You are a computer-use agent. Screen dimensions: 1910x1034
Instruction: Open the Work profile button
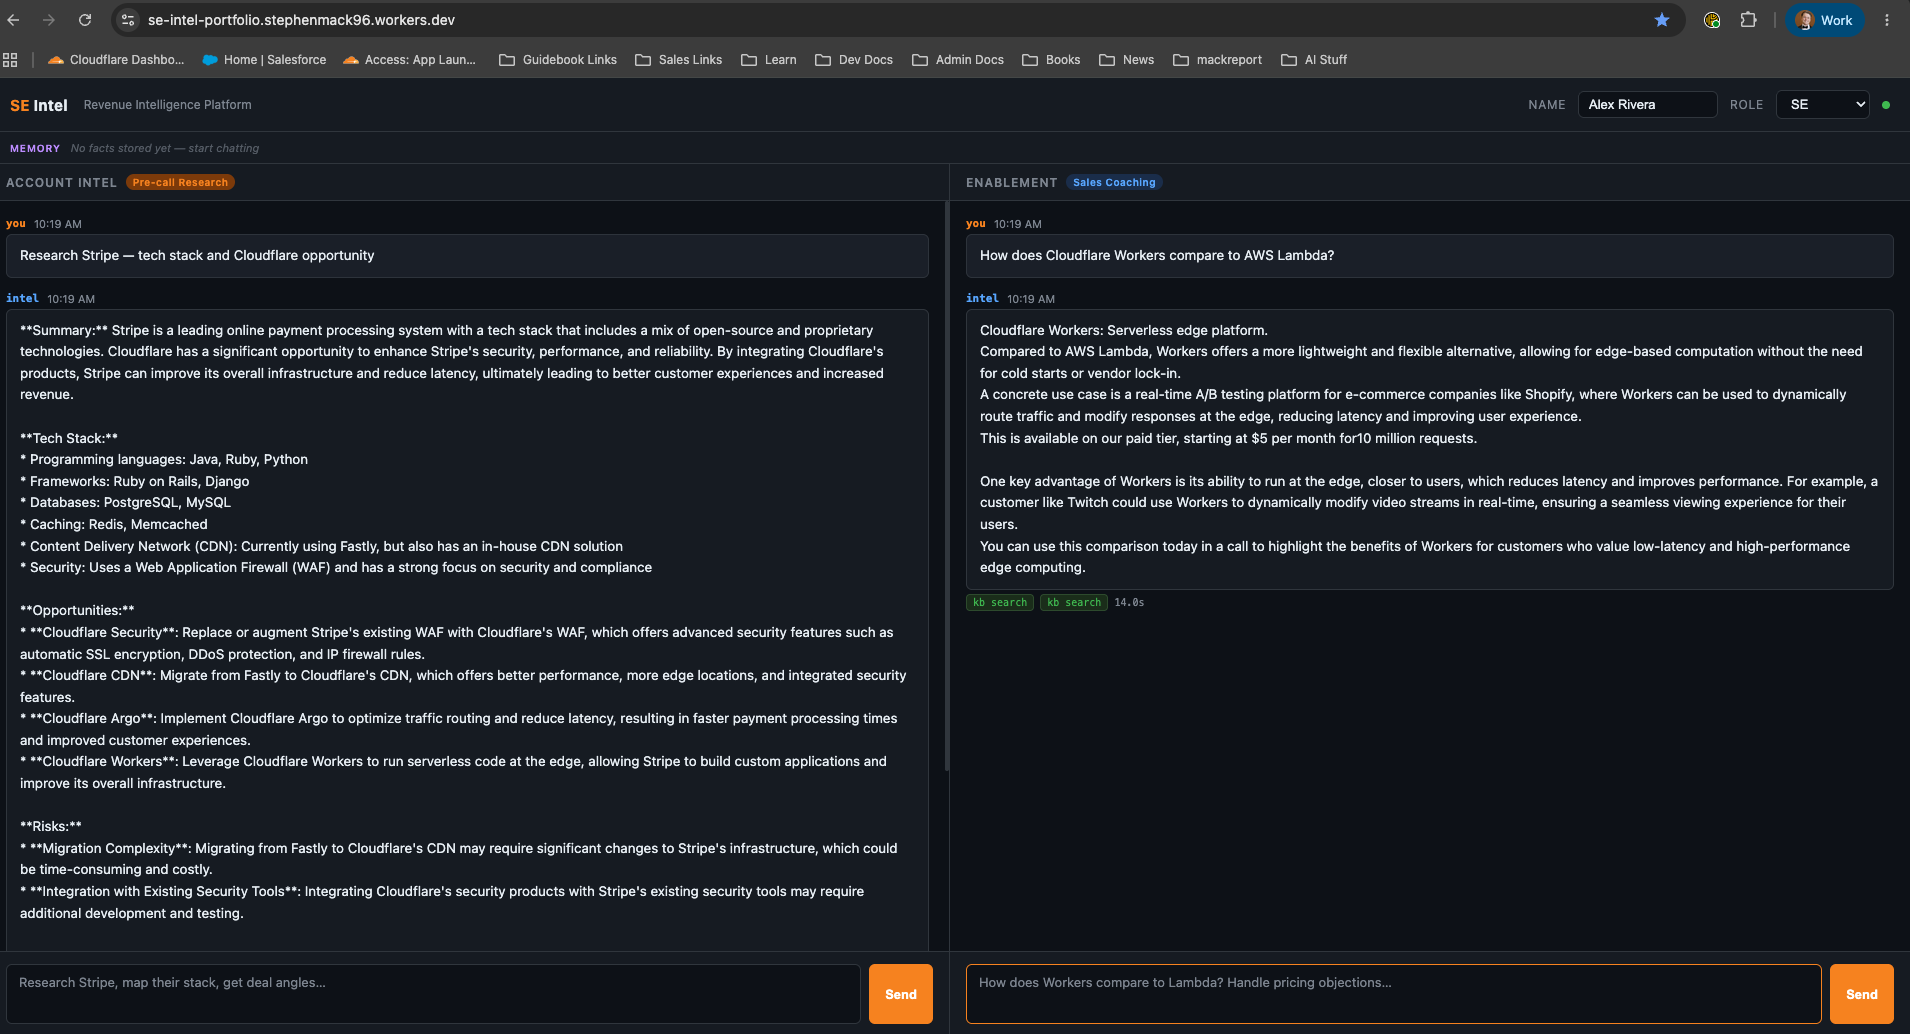click(x=1825, y=20)
